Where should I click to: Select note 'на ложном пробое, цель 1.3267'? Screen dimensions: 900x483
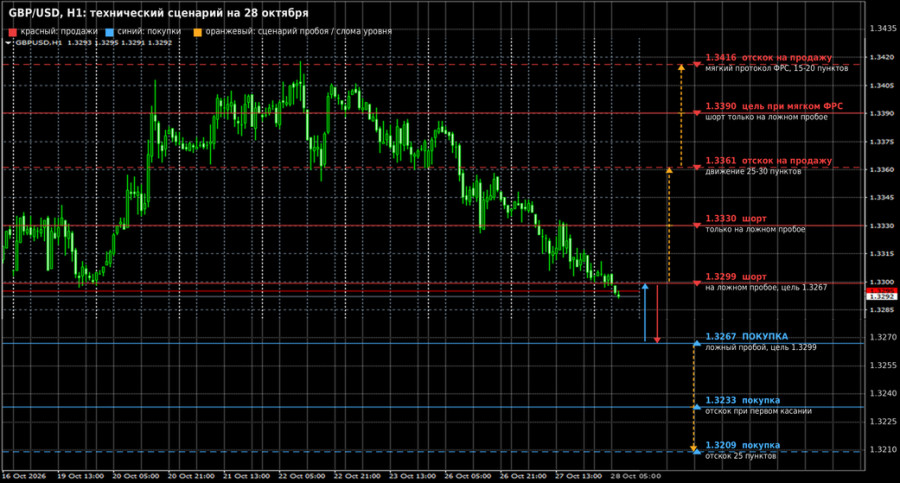tap(766, 288)
